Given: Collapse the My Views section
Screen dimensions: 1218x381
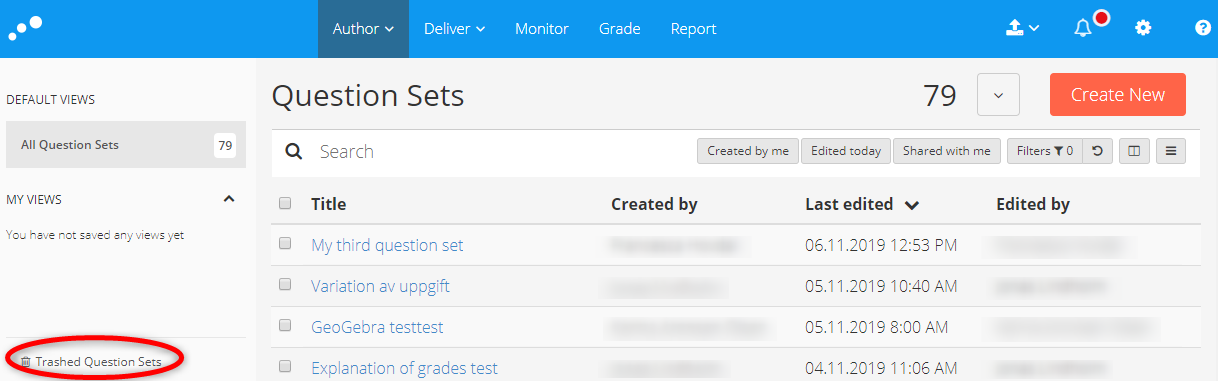Looking at the screenshot, I should (x=229, y=199).
